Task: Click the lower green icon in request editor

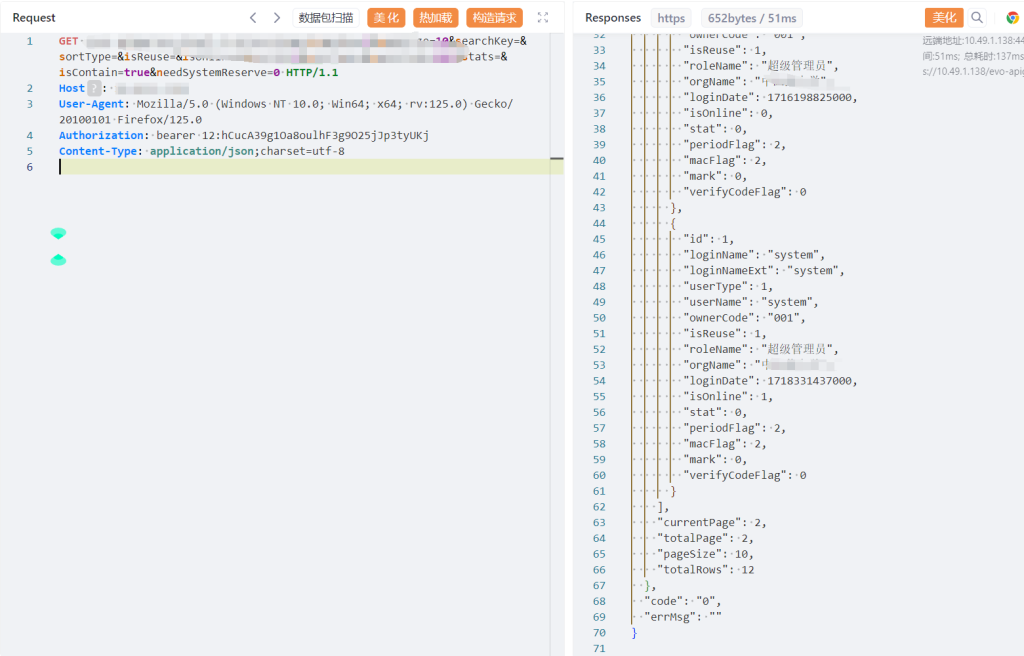Action: (58, 260)
